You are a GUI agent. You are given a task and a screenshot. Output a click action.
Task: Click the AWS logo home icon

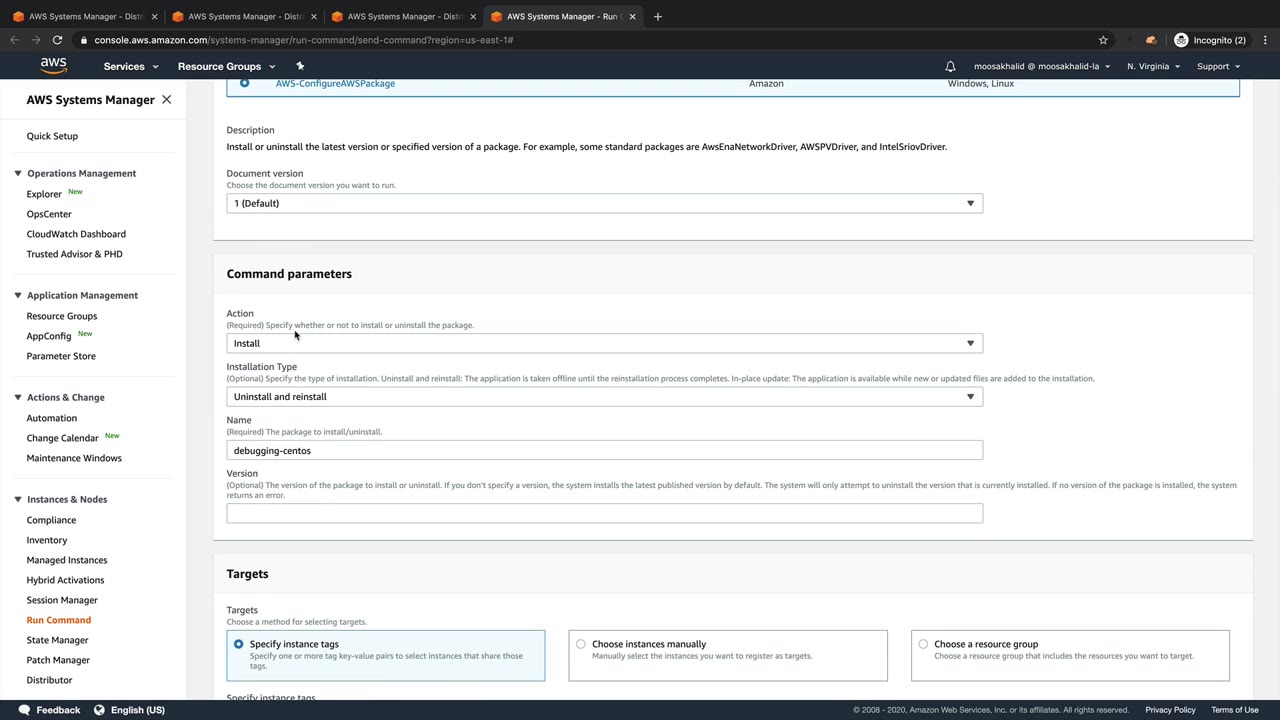click(x=54, y=66)
